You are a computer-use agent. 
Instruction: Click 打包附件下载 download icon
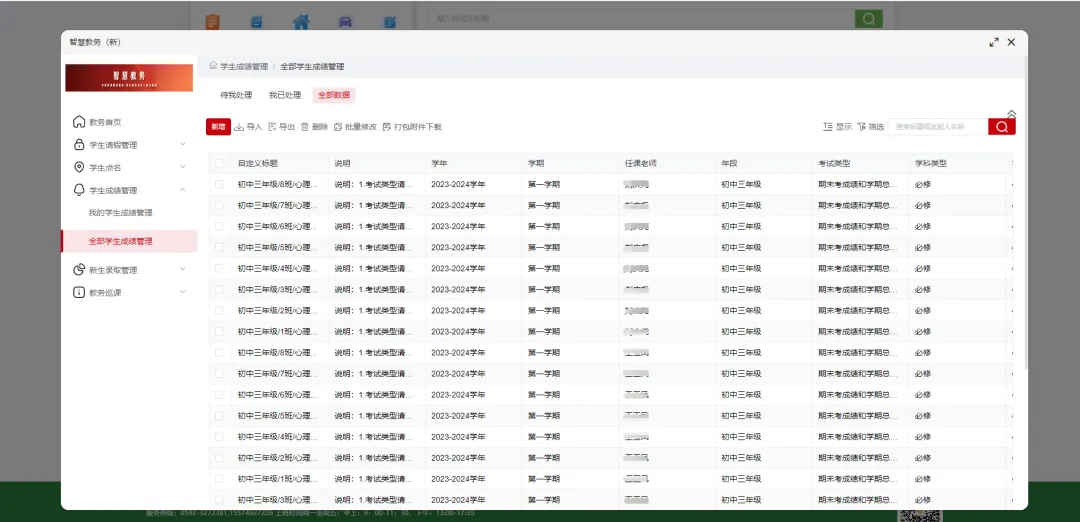pos(387,127)
